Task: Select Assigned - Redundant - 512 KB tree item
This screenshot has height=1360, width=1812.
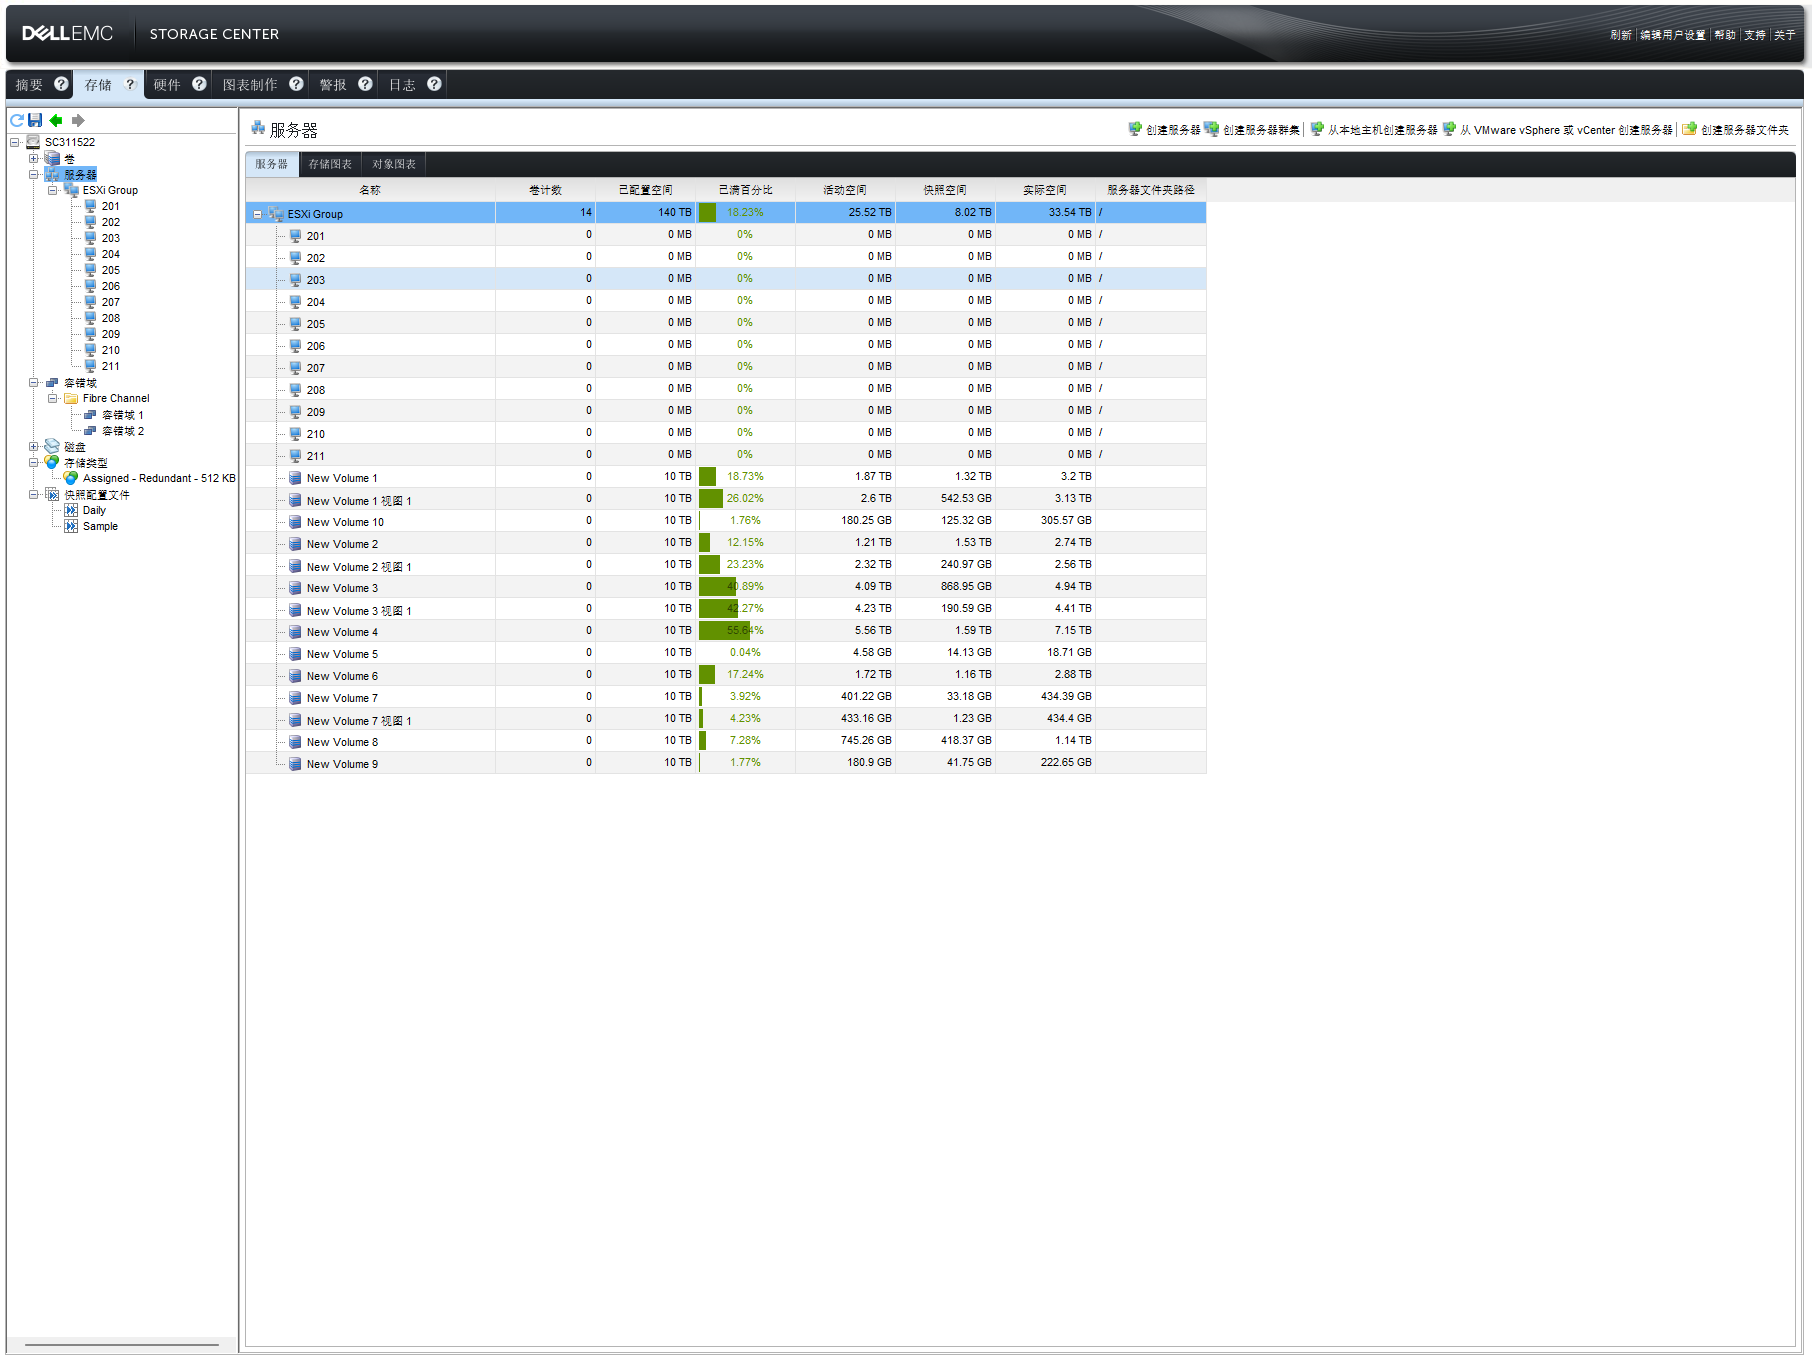Action: [x=159, y=478]
